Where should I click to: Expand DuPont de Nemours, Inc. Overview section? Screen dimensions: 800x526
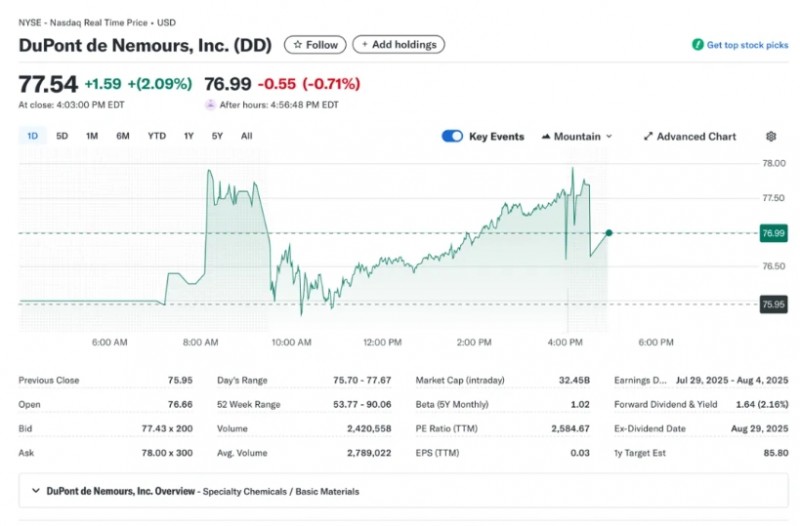(36, 491)
